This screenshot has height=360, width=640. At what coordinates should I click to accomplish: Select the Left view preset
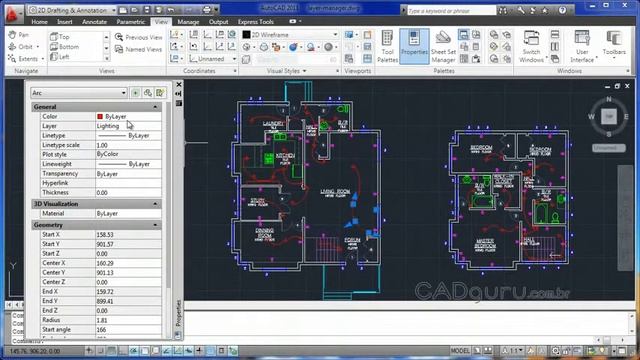point(60,57)
